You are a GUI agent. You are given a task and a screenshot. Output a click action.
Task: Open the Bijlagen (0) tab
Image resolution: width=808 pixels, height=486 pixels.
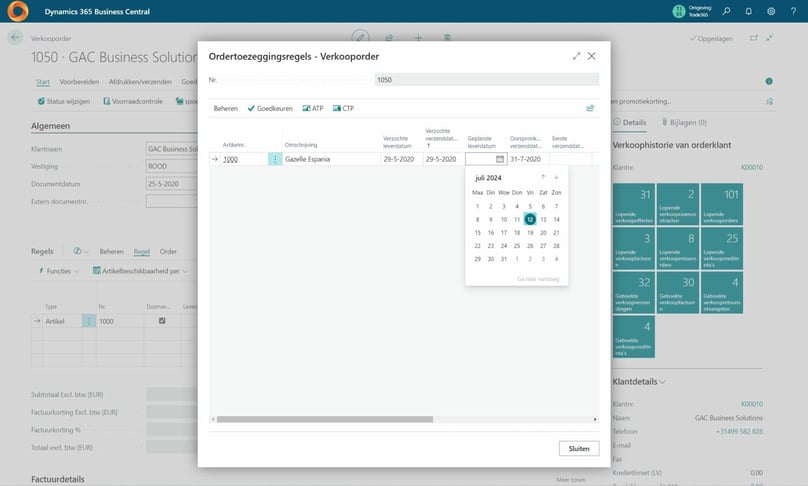click(x=684, y=122)
